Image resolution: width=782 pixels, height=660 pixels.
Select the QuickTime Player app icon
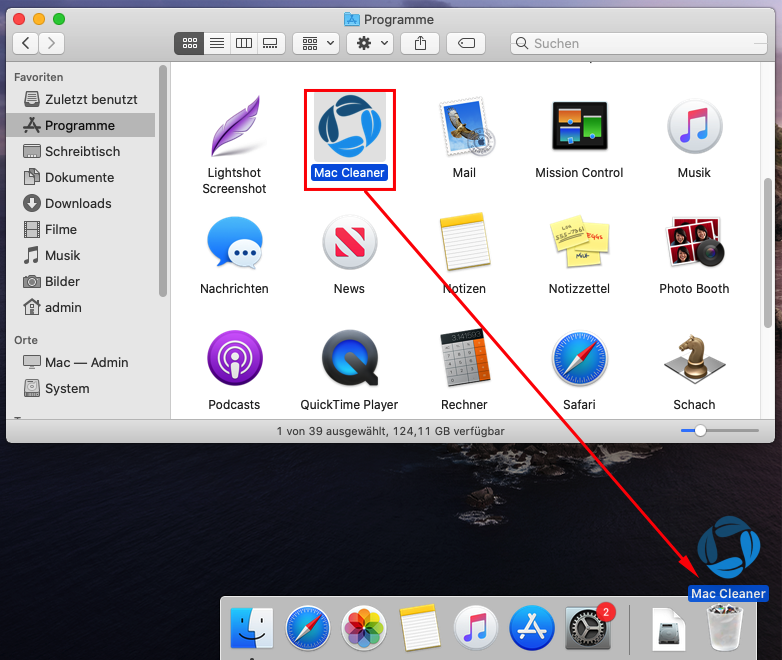pyautogui.click(x=350, y=358)
